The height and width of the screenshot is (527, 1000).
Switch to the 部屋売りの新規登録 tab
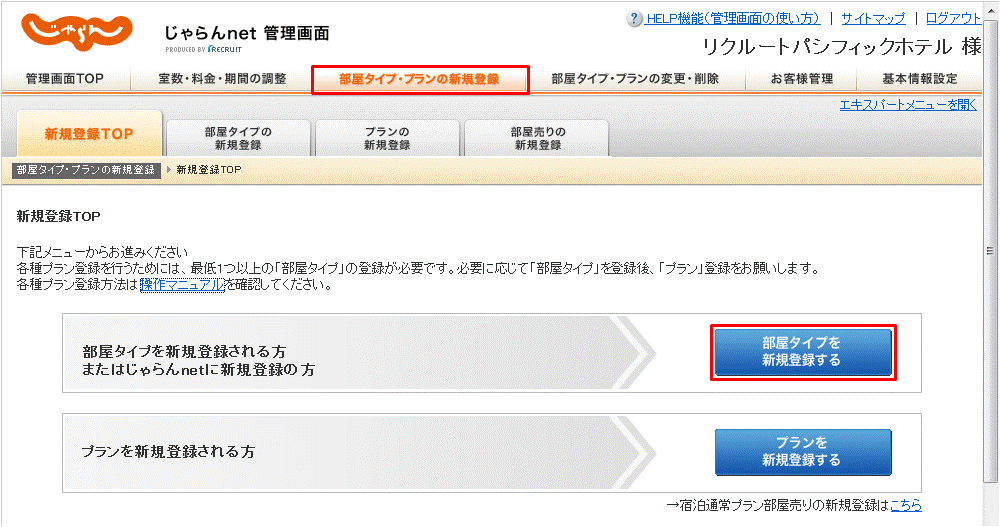coord(537,138)
